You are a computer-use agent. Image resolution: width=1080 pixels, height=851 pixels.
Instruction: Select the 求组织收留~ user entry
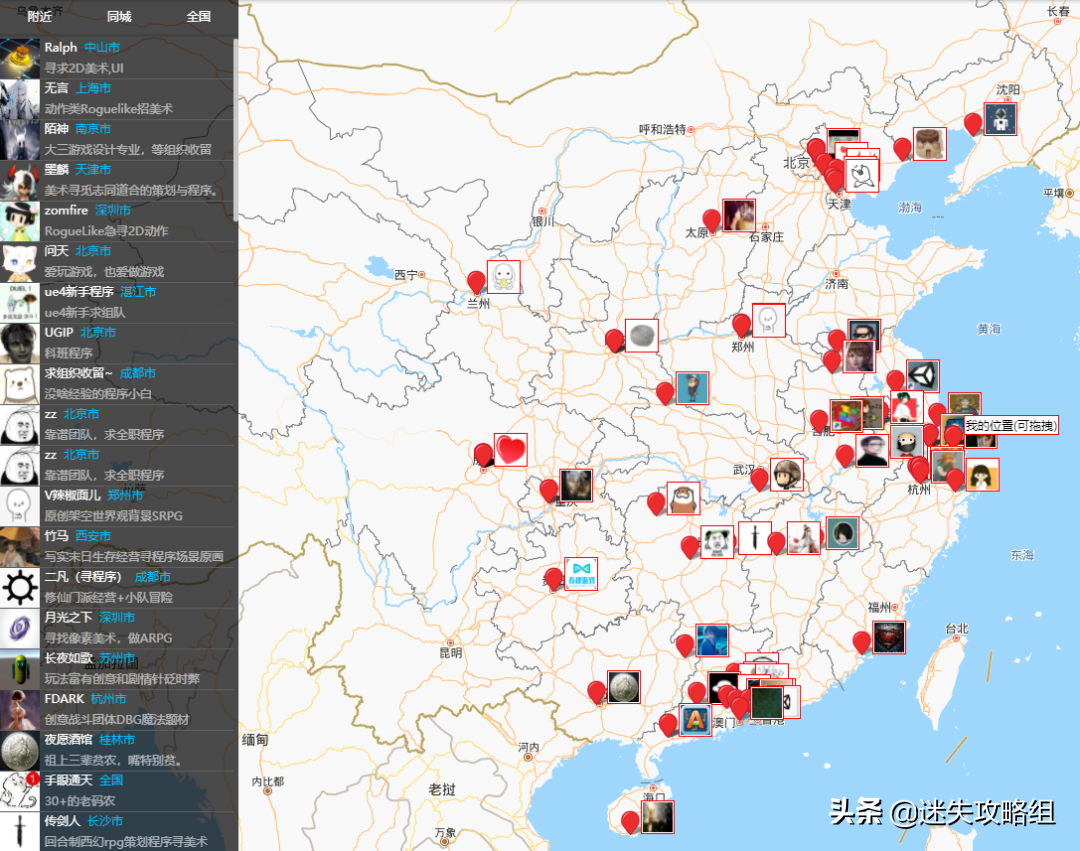[119, 384]
